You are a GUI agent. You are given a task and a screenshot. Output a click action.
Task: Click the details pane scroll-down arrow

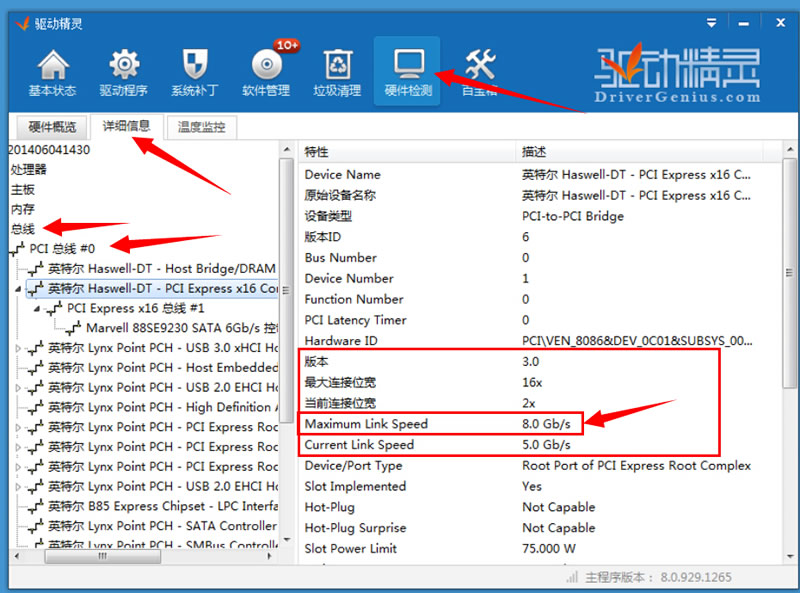pyautogui.click(x=790, y=556)
